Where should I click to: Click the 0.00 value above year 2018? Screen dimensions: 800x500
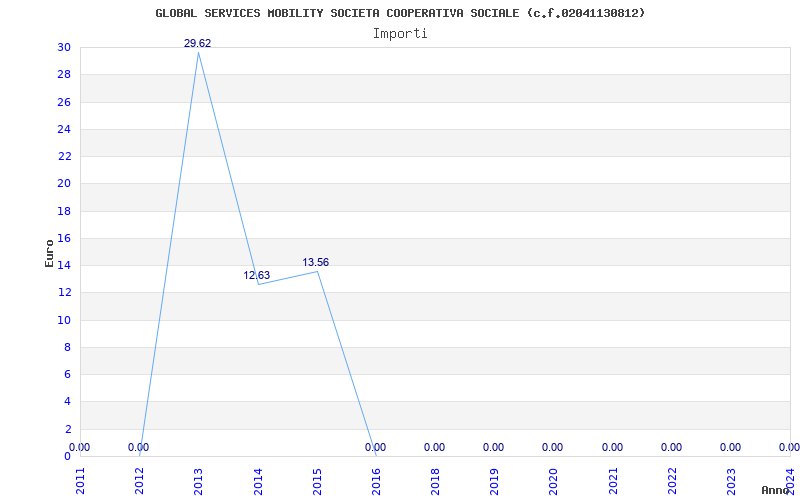click(x=435, y=447)
